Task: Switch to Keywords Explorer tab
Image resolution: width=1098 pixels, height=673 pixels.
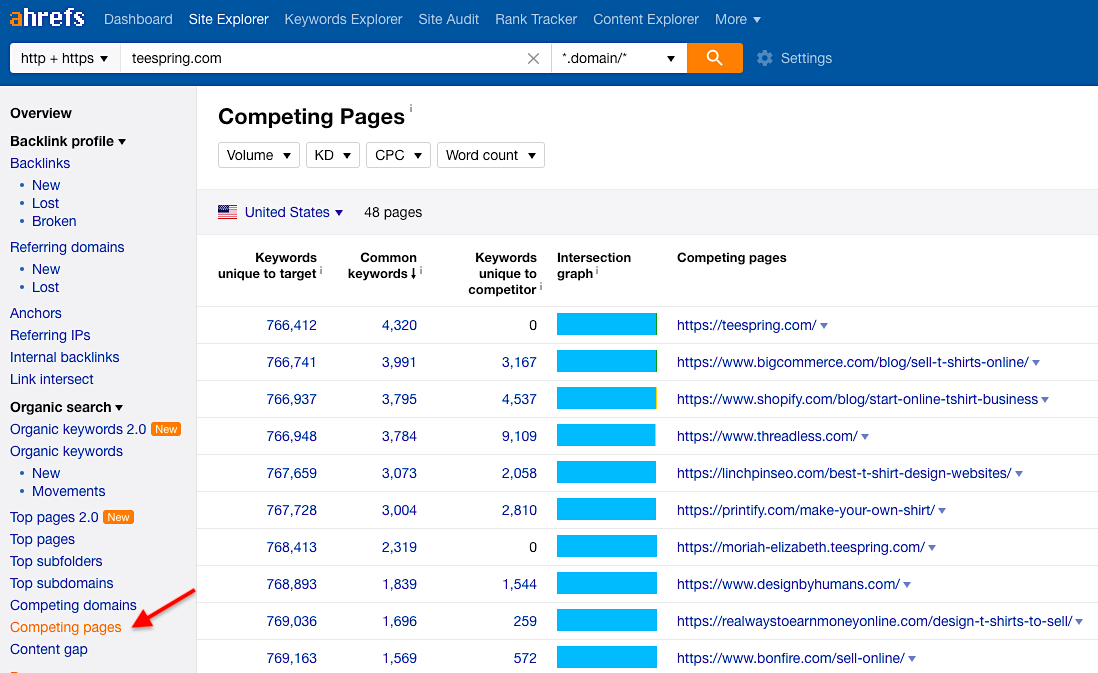Action: click(x=343, y=19)
